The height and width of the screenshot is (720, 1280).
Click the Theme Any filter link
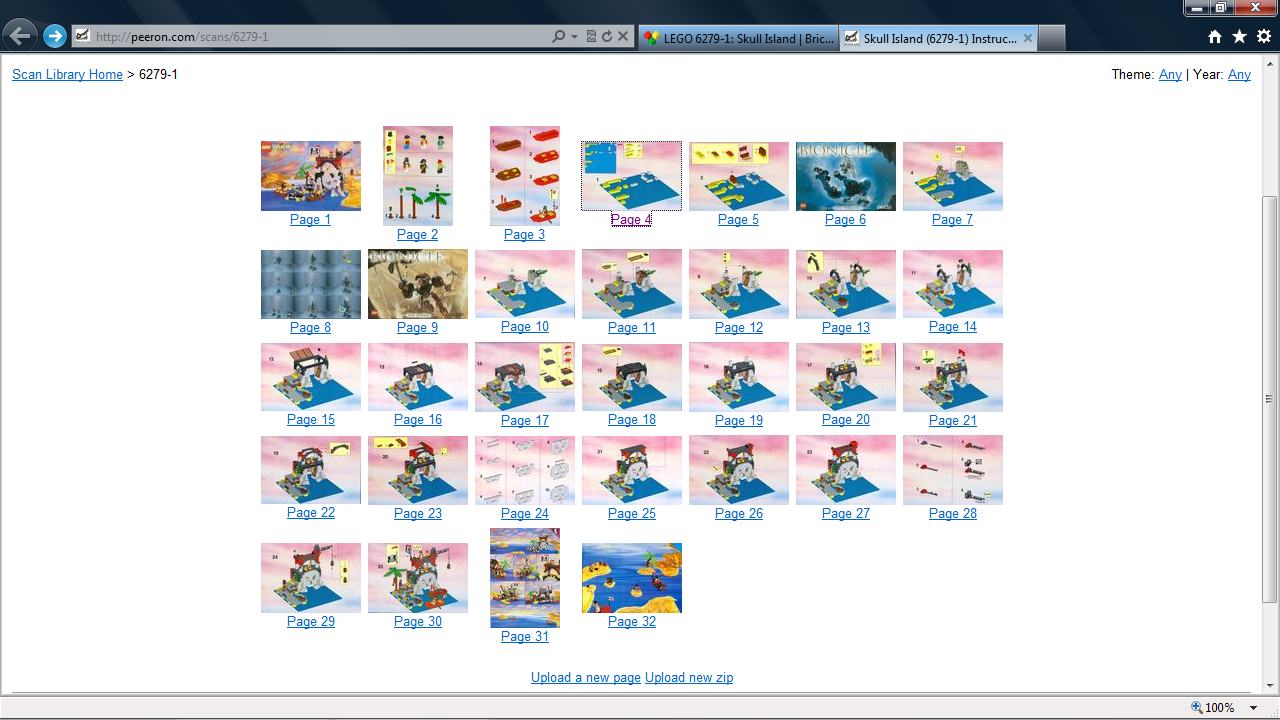[1170, 74]
